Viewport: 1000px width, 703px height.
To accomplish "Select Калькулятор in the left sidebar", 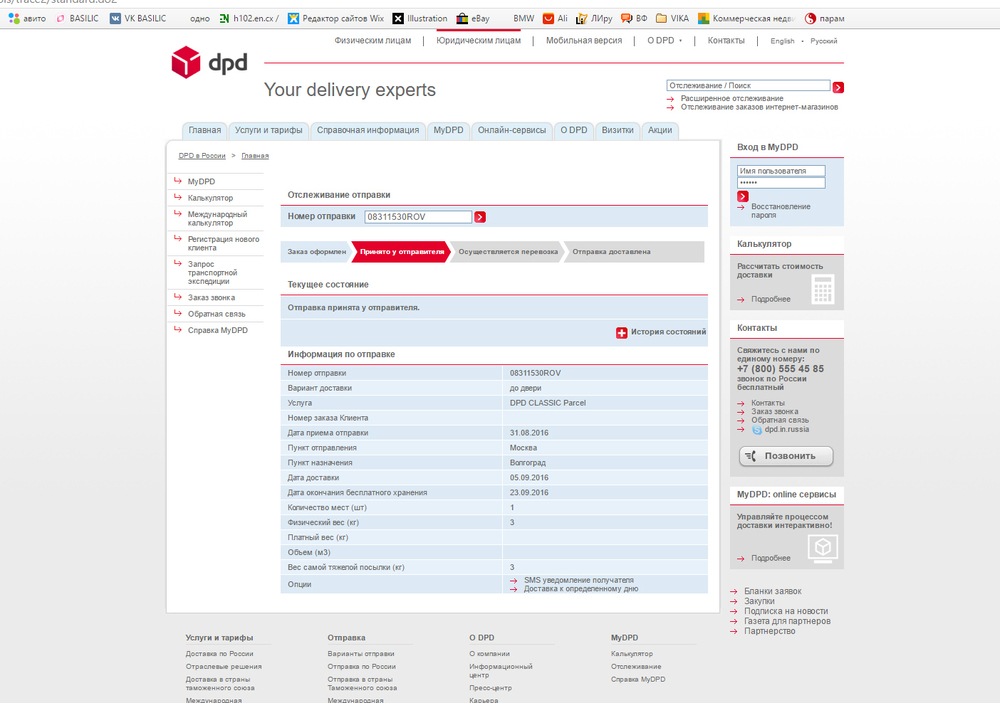I will 210,198.
